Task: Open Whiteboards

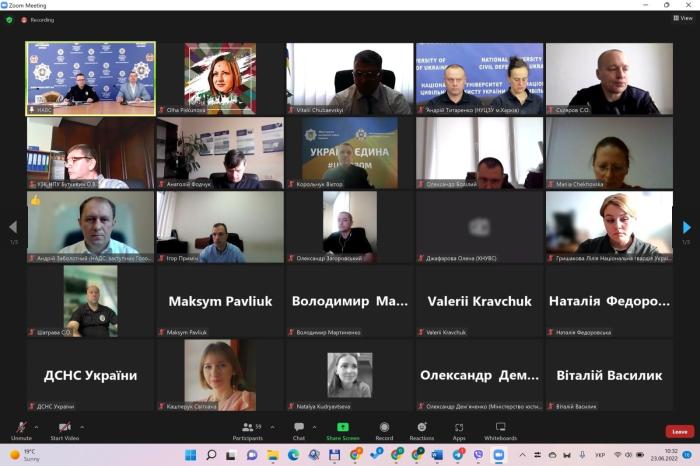Action: pos(500,428)
